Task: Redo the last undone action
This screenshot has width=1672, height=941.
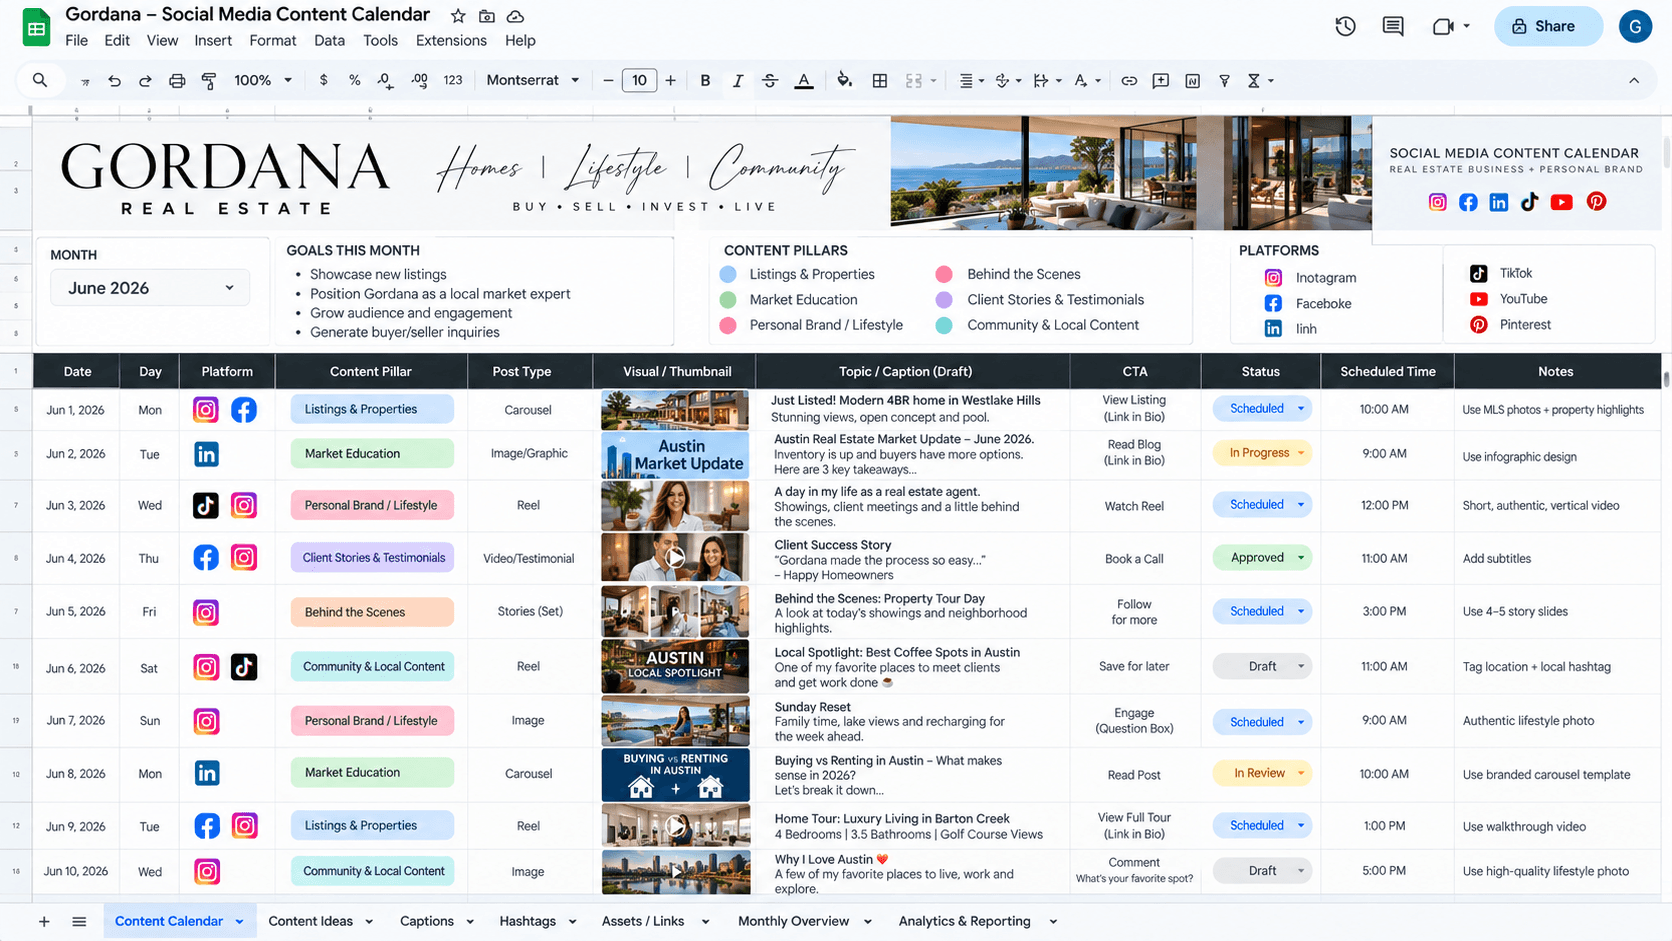Action: [145, 81]
